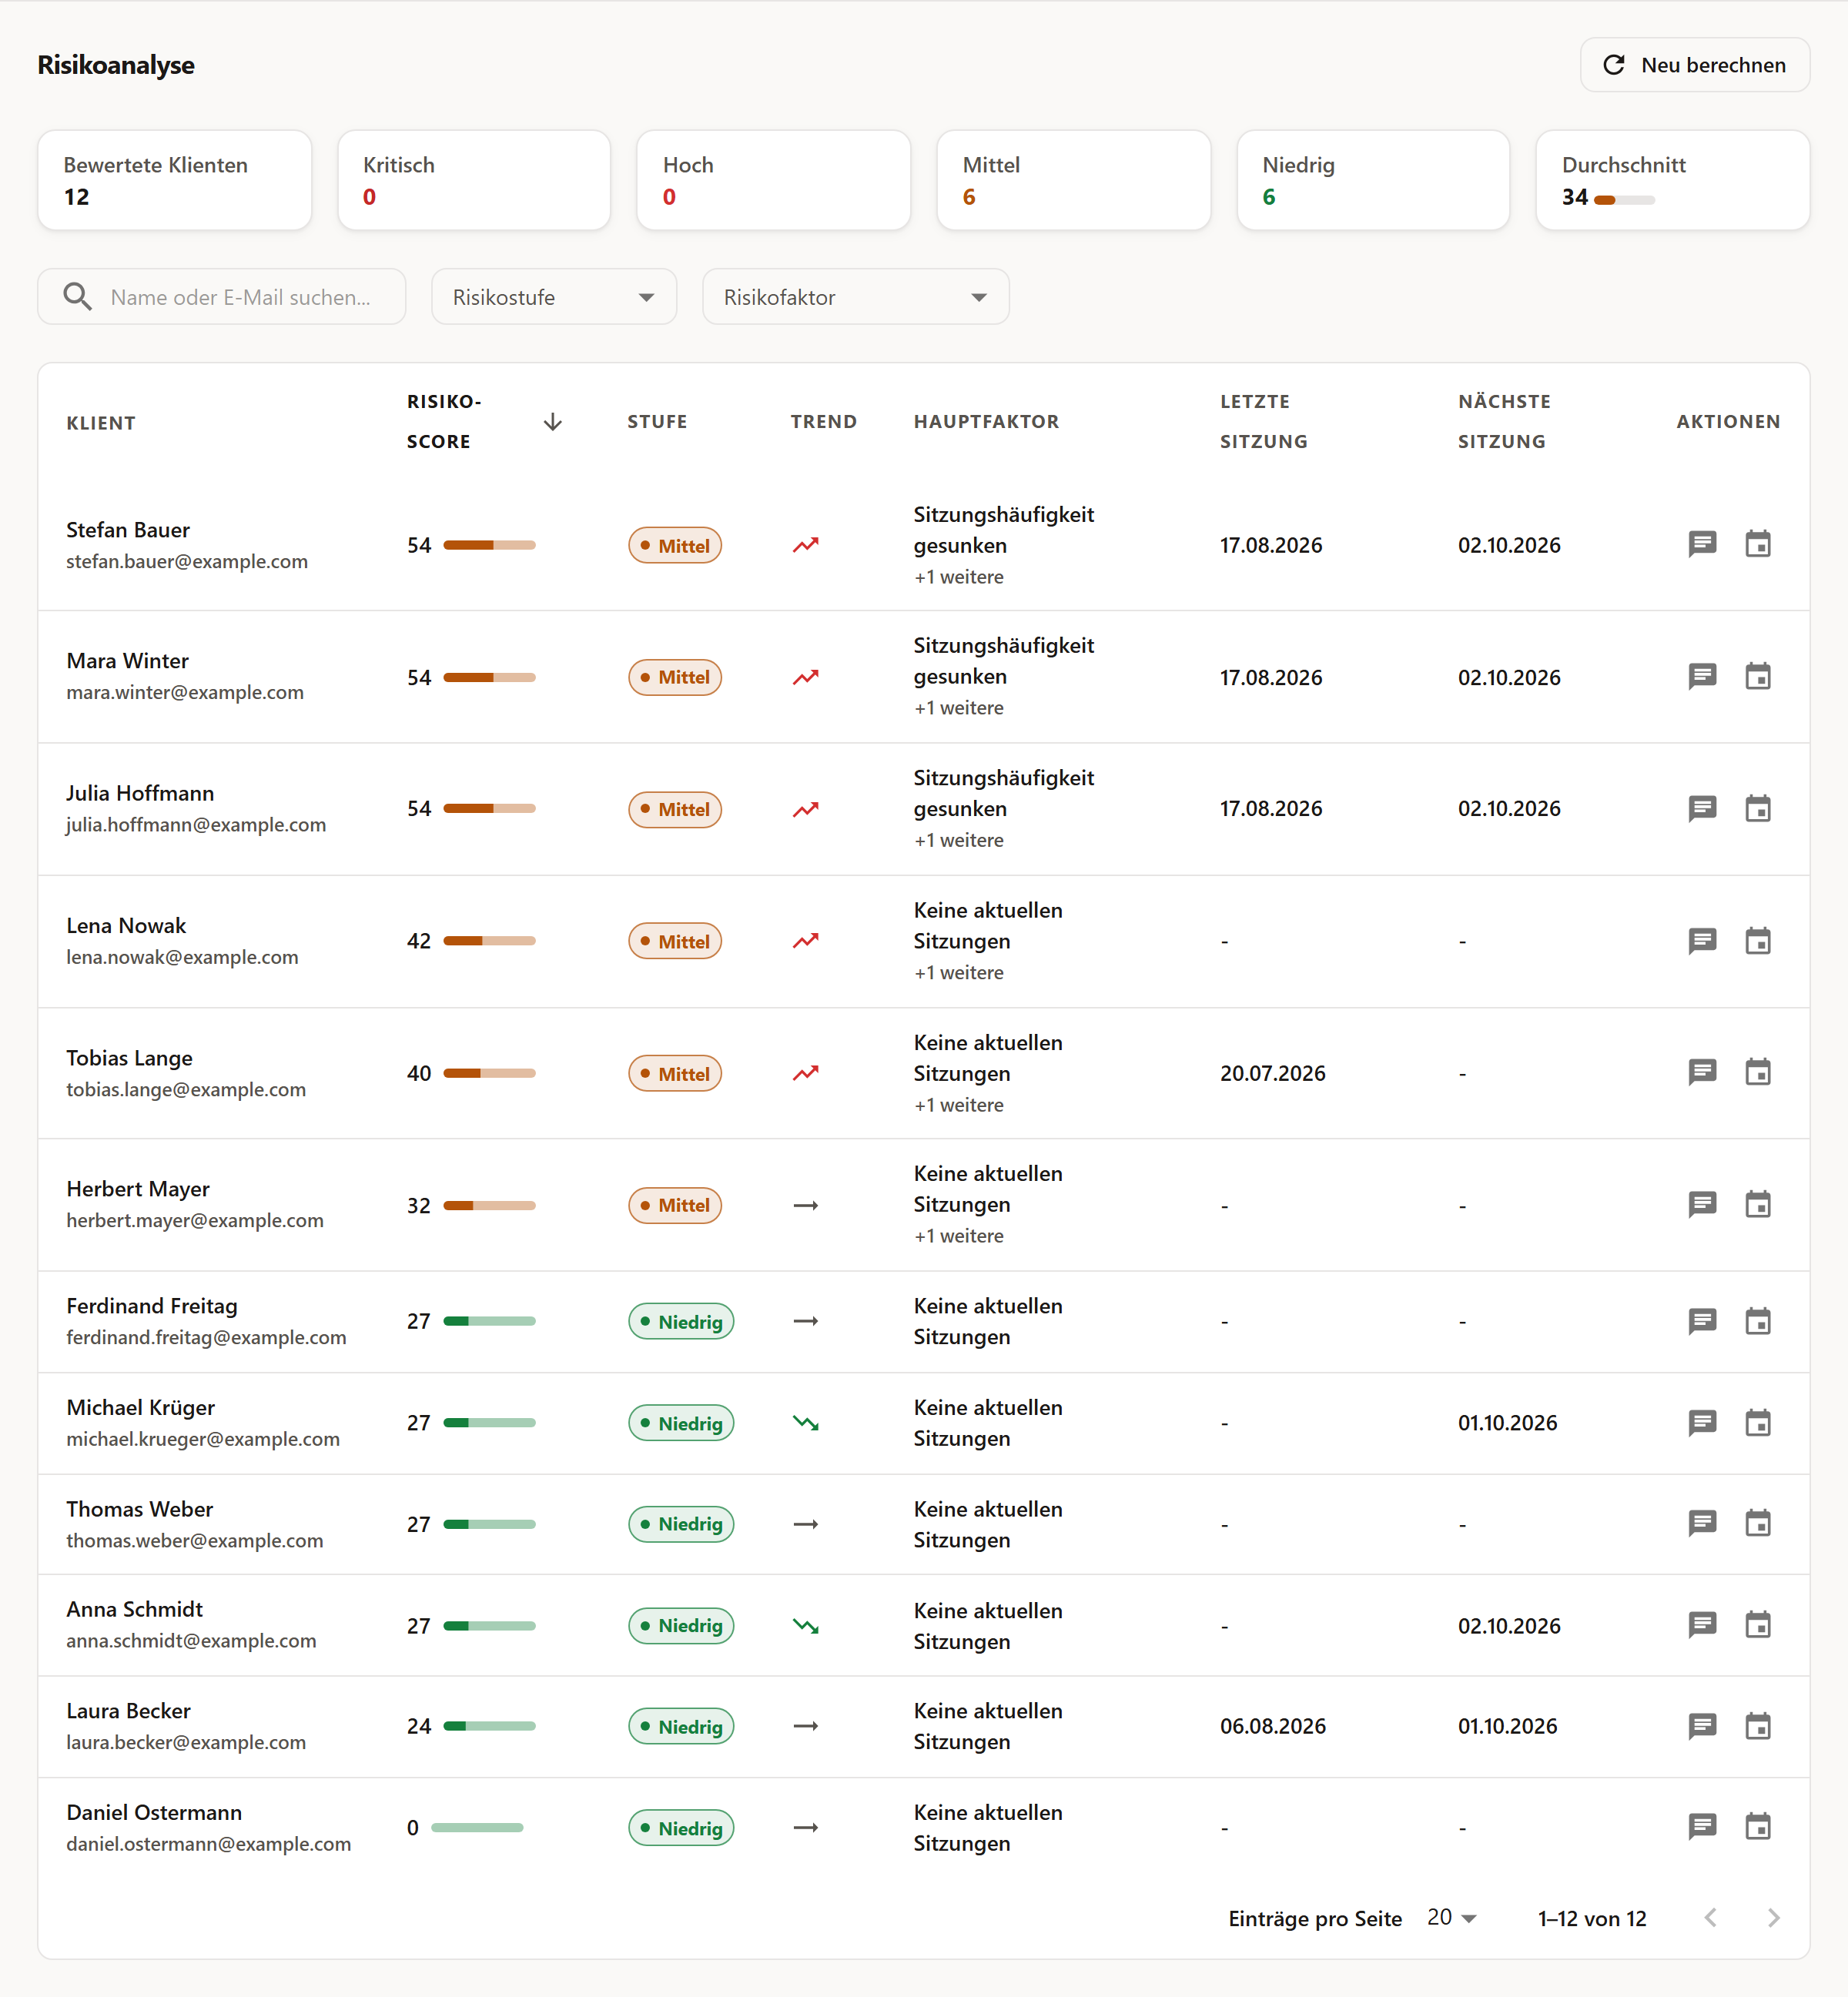1848x1997 pixels.
Task: Open message icon for Mara Winter
Action: [1702, 677]
